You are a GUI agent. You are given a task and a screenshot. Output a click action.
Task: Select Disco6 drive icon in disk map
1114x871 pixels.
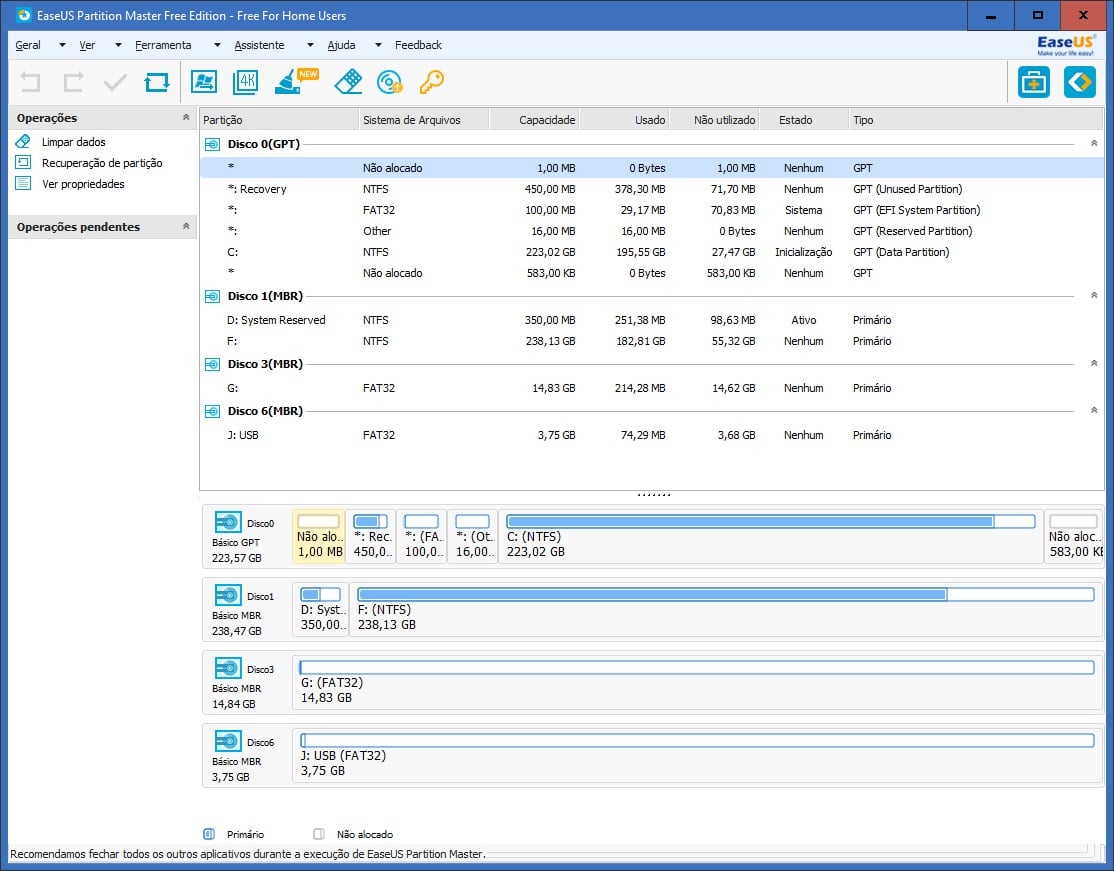(227, 741)
